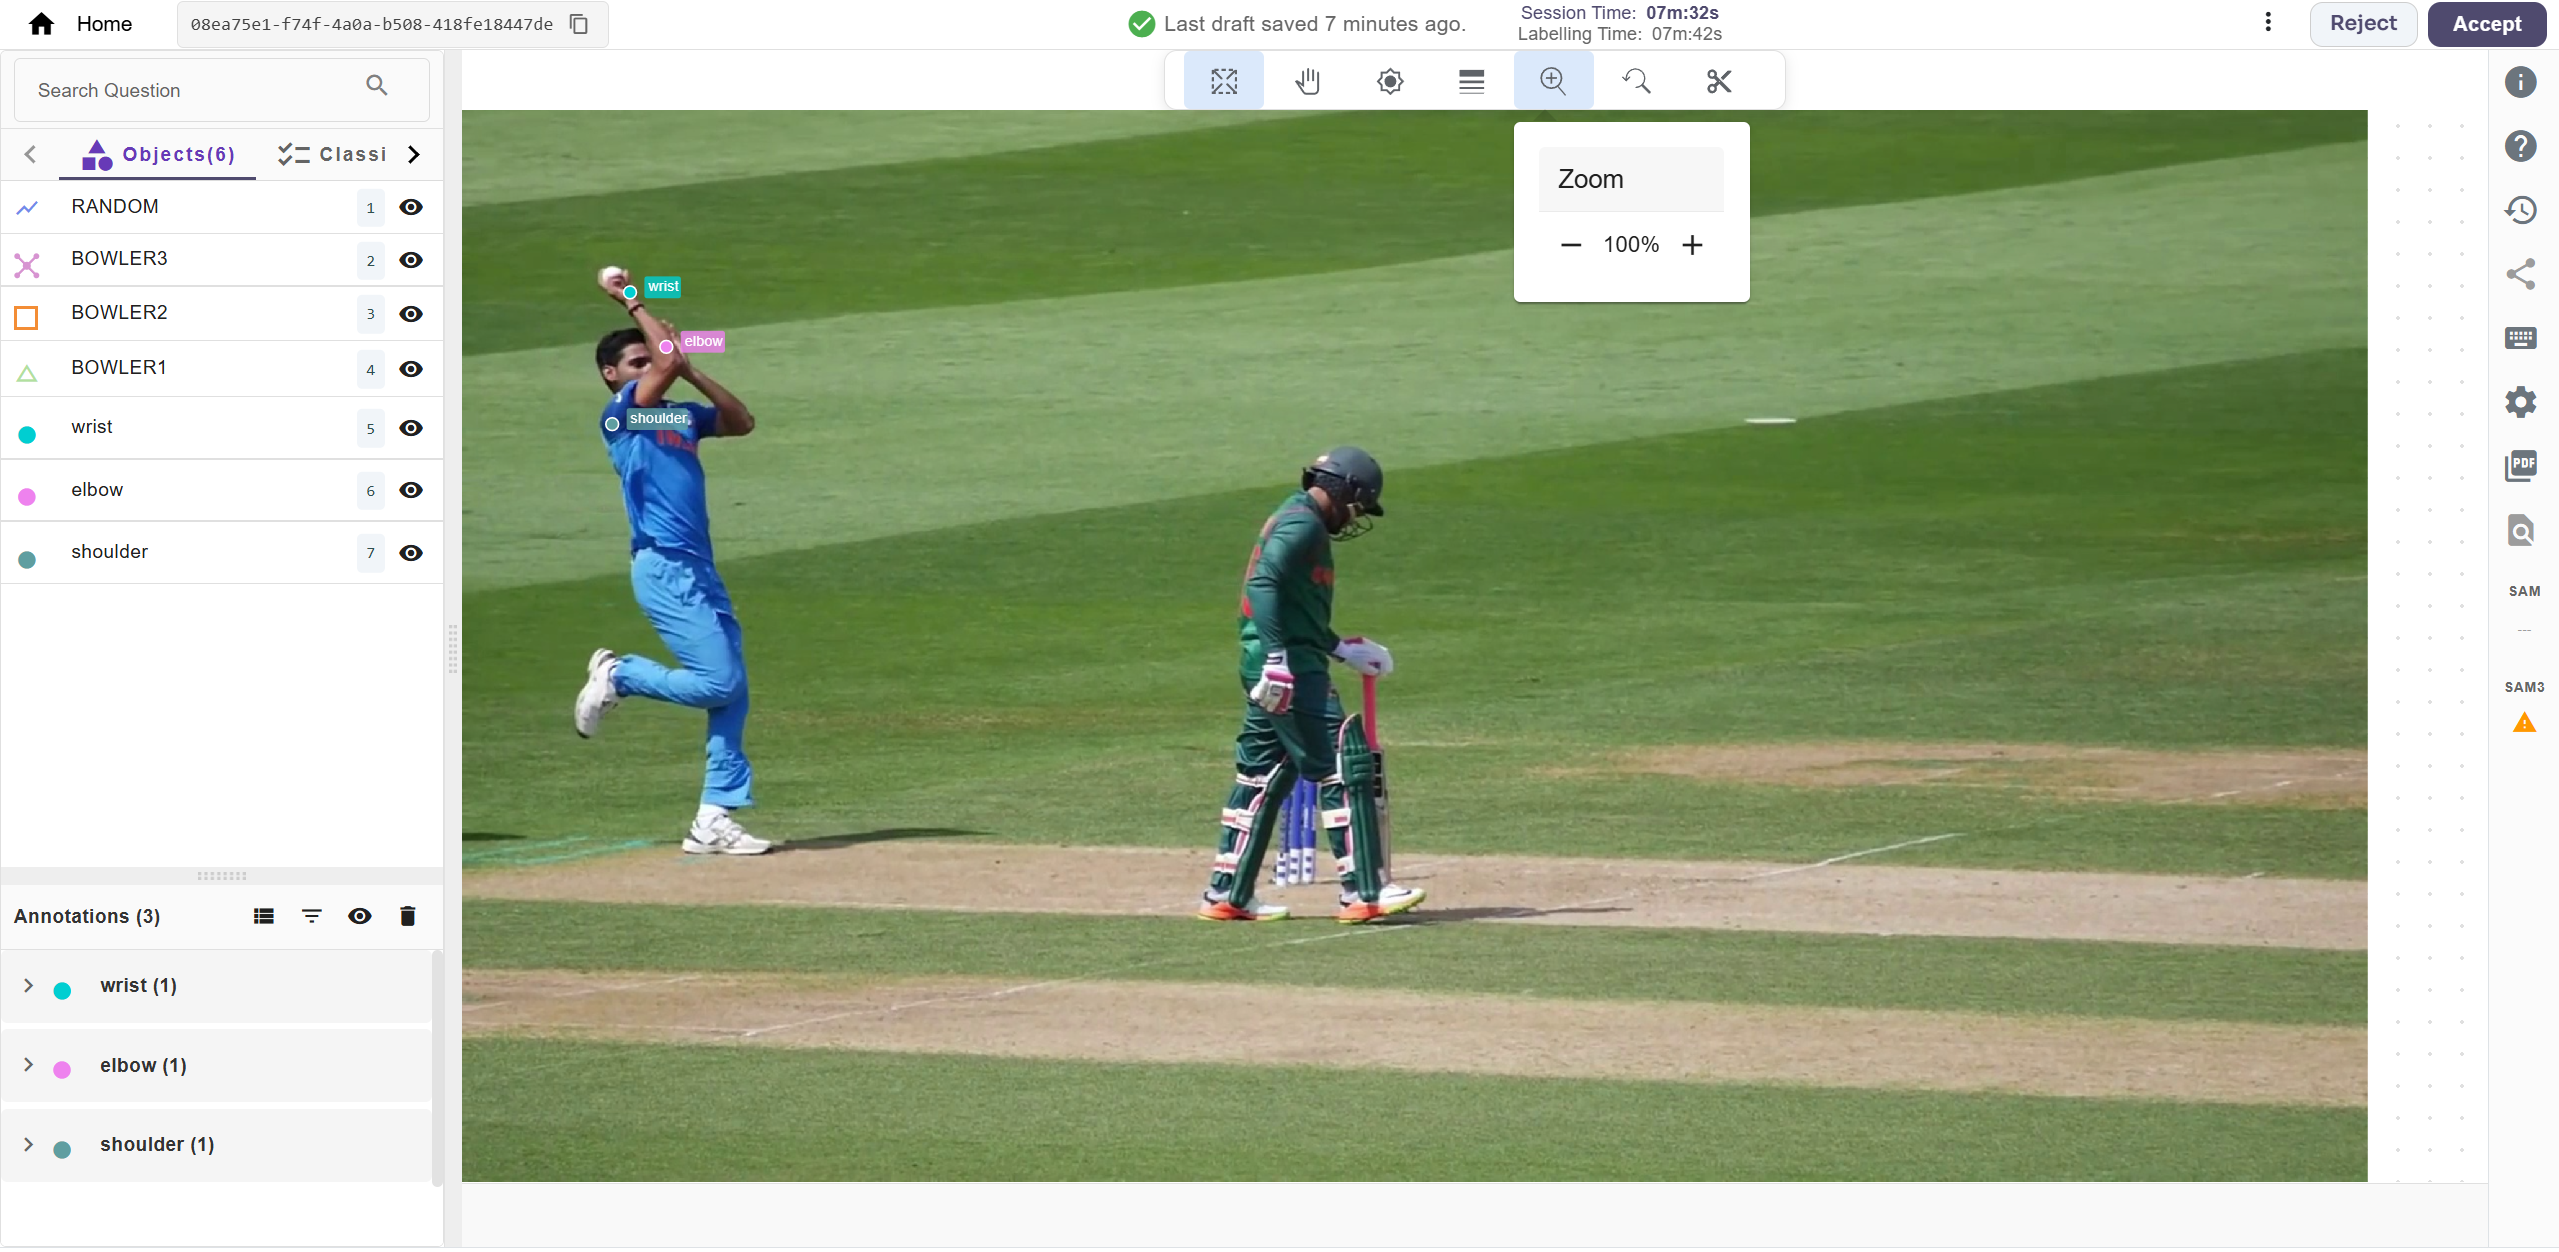The width and height of the screenshot is (2559, 1252).
Task: Click the Reject button
Action: 2362,24
